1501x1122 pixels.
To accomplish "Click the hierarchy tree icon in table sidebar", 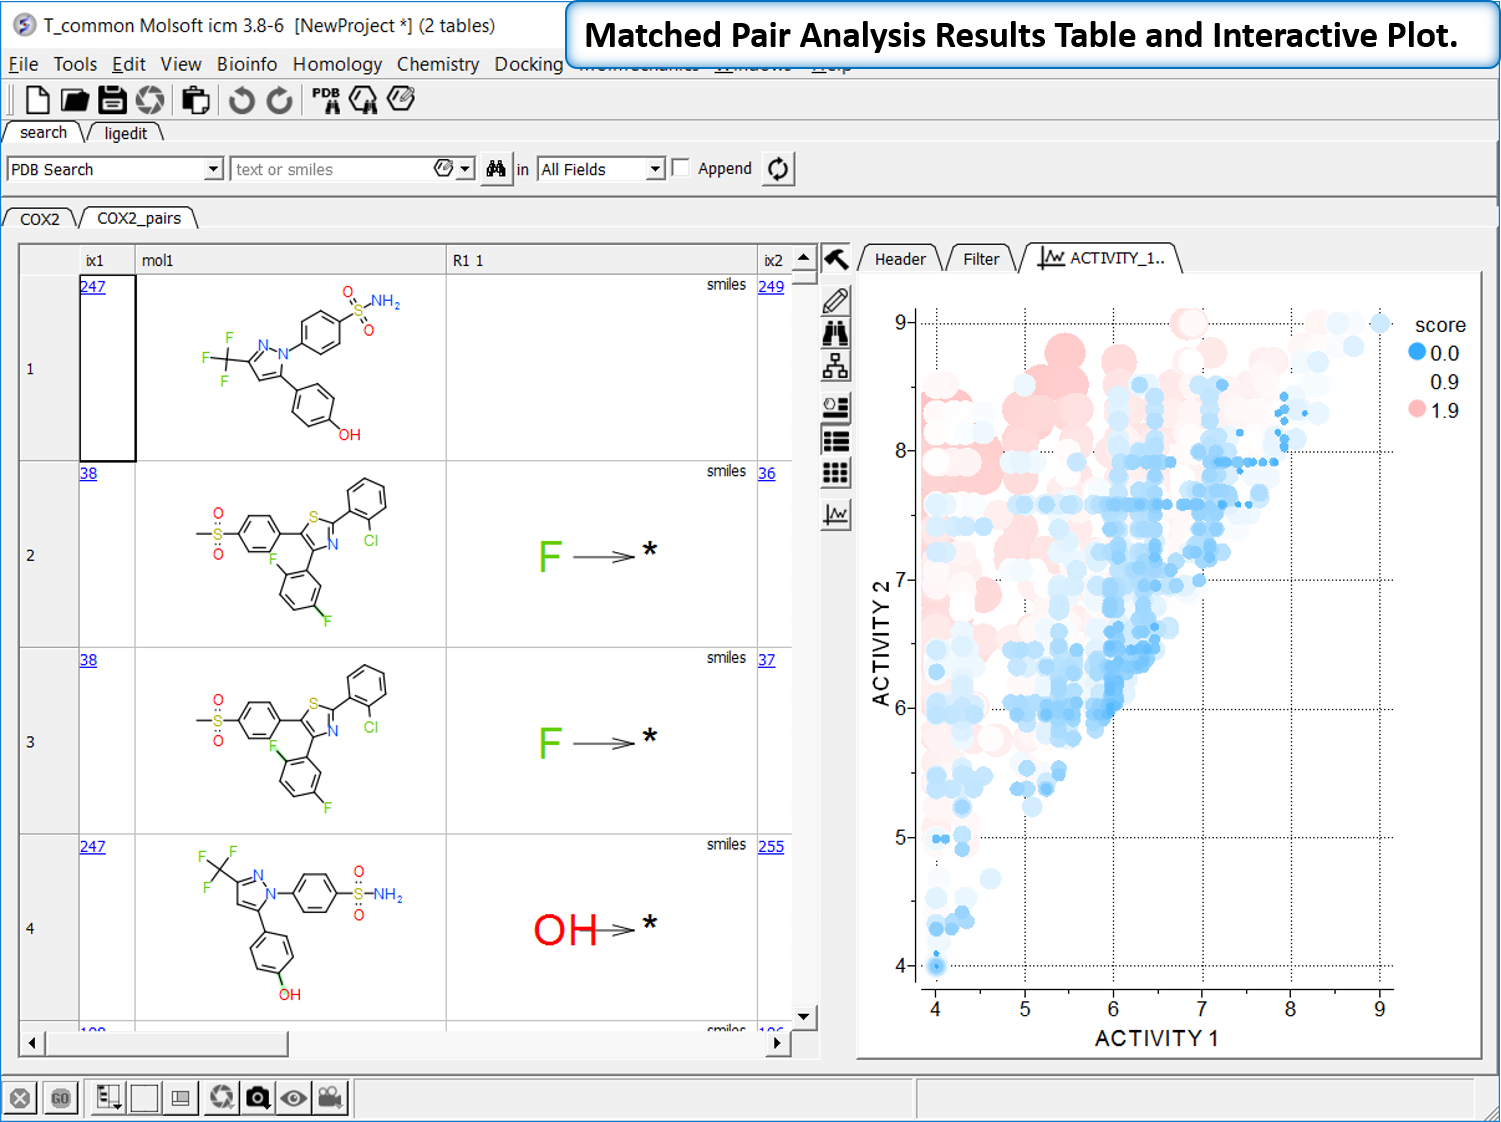I will click(x=836, y=367).
